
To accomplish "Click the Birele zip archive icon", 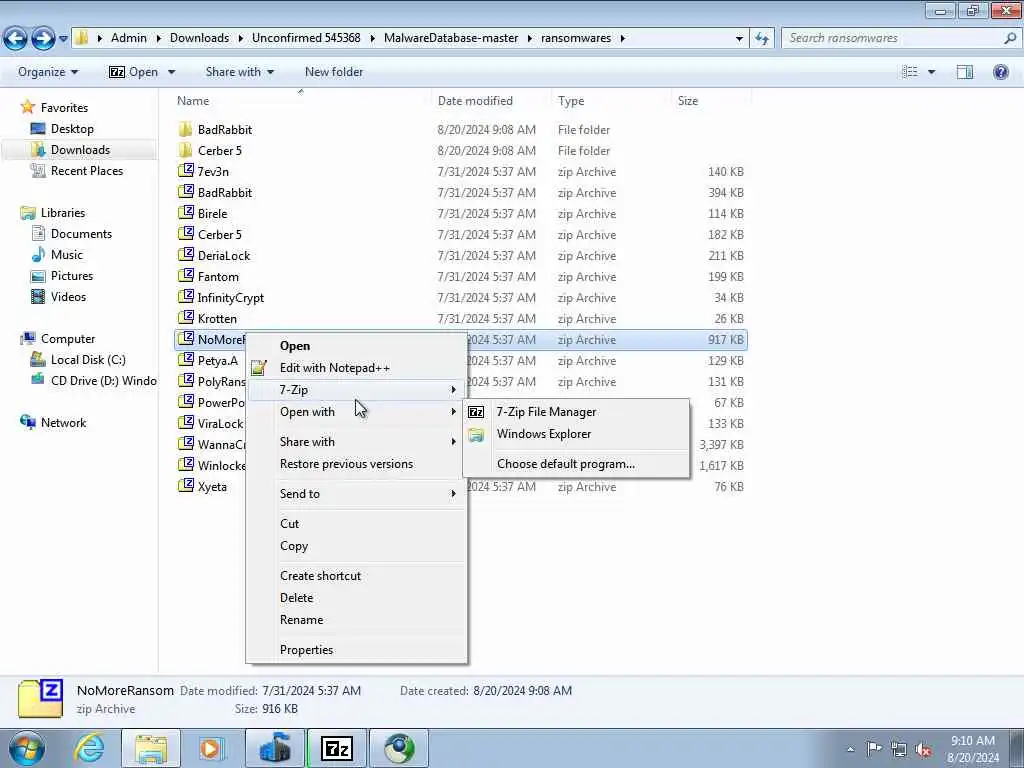I will coord(186,213).
